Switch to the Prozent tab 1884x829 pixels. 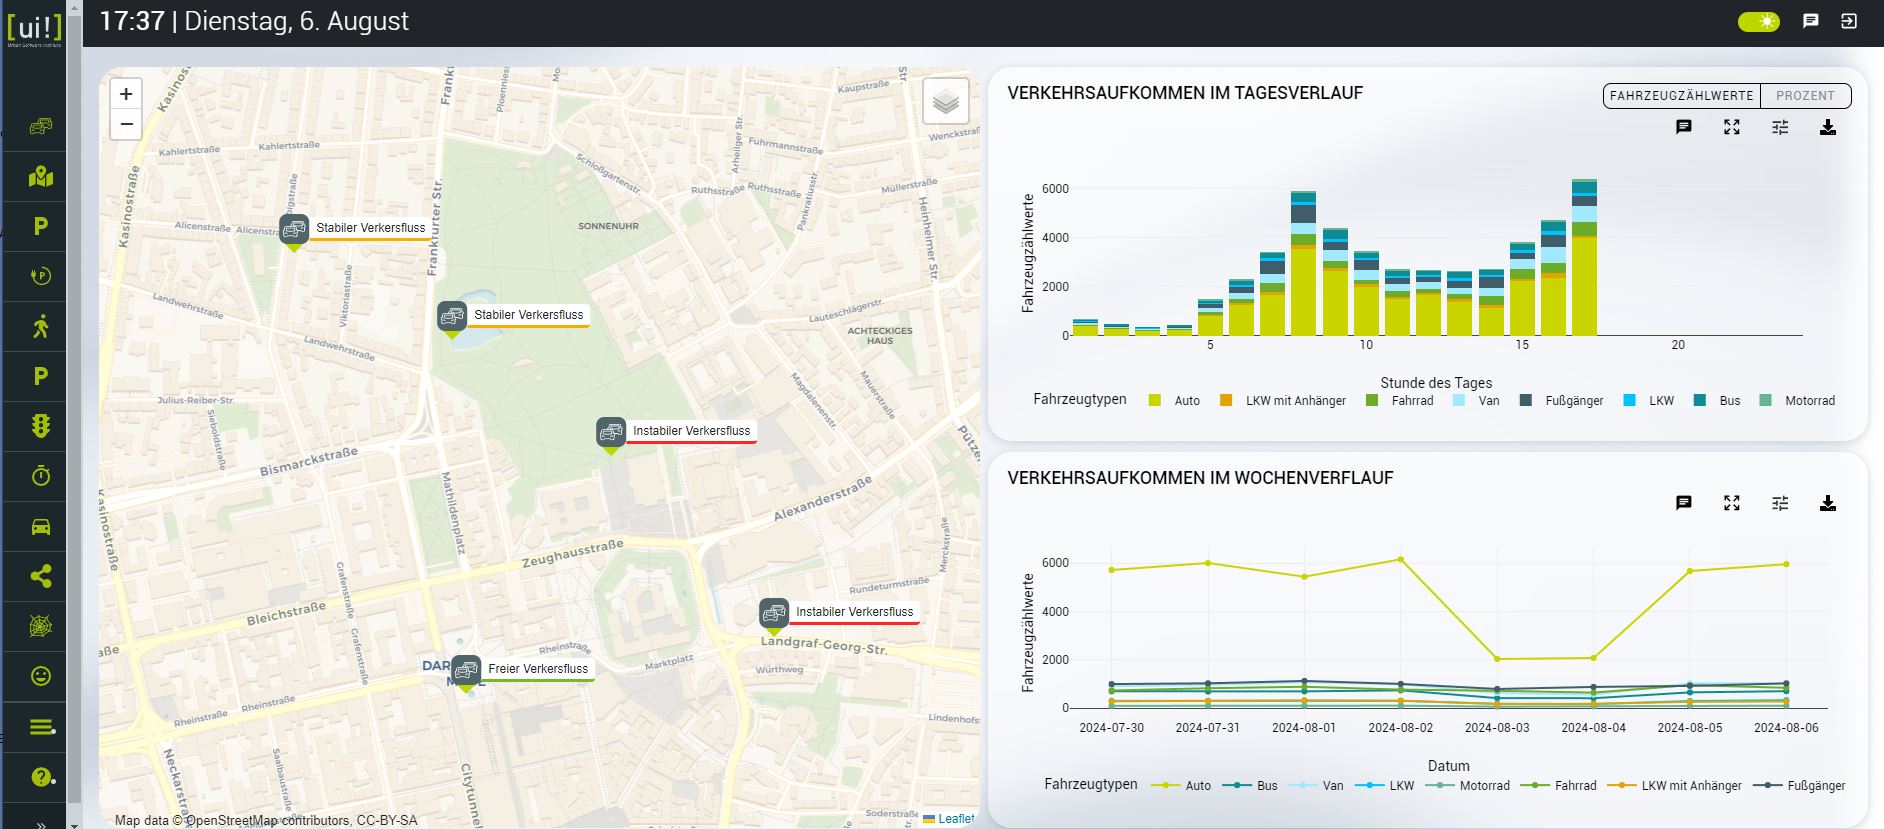point(1805,96)
